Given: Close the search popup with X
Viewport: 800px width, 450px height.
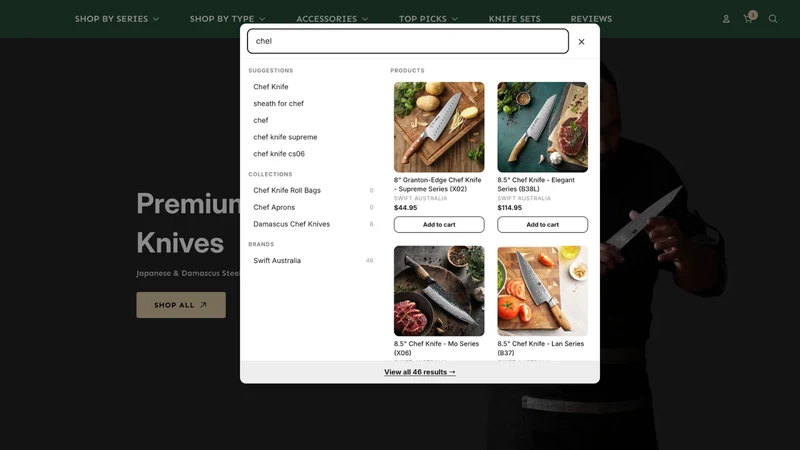Looking at the screenshot, I should click(x=581, y=42).
